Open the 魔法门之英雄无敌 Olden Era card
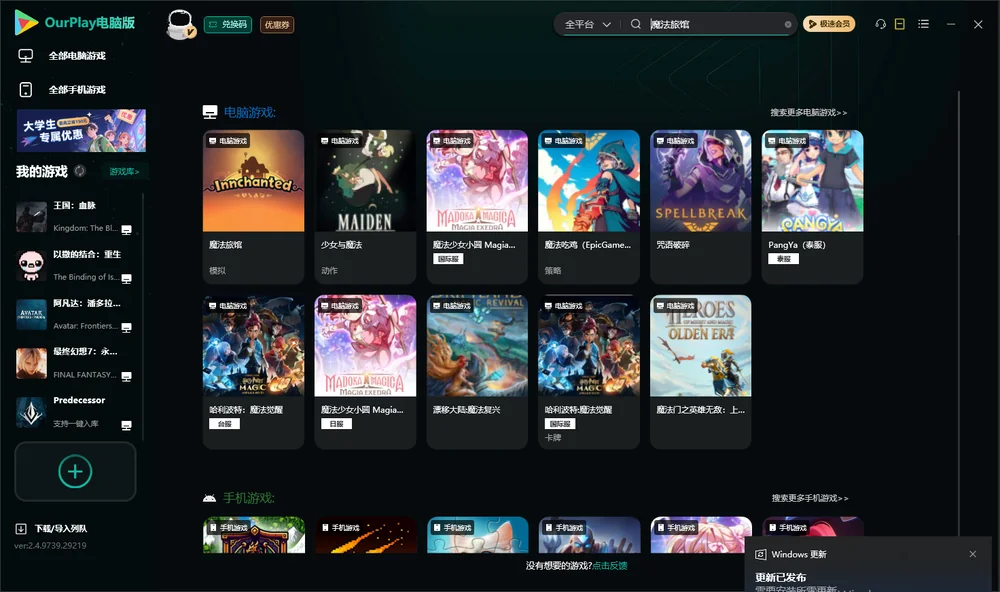Viewport: 1000px width, 592px height. [701, 372]
